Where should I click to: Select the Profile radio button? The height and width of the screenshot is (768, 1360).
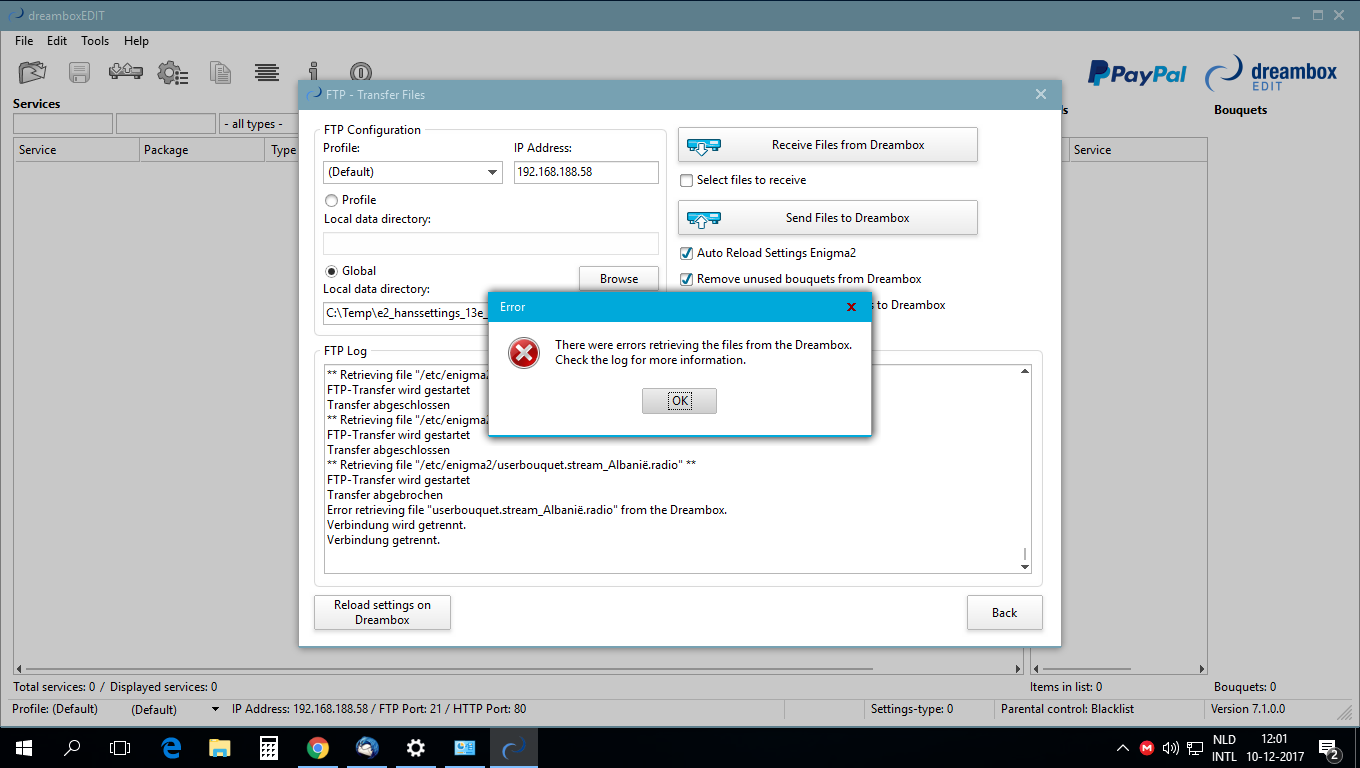point(332,201)
